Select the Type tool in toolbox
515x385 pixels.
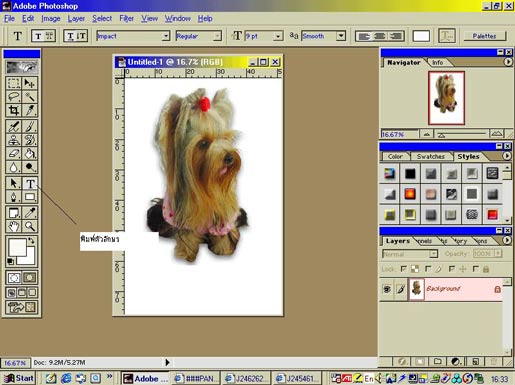[30, 183]
